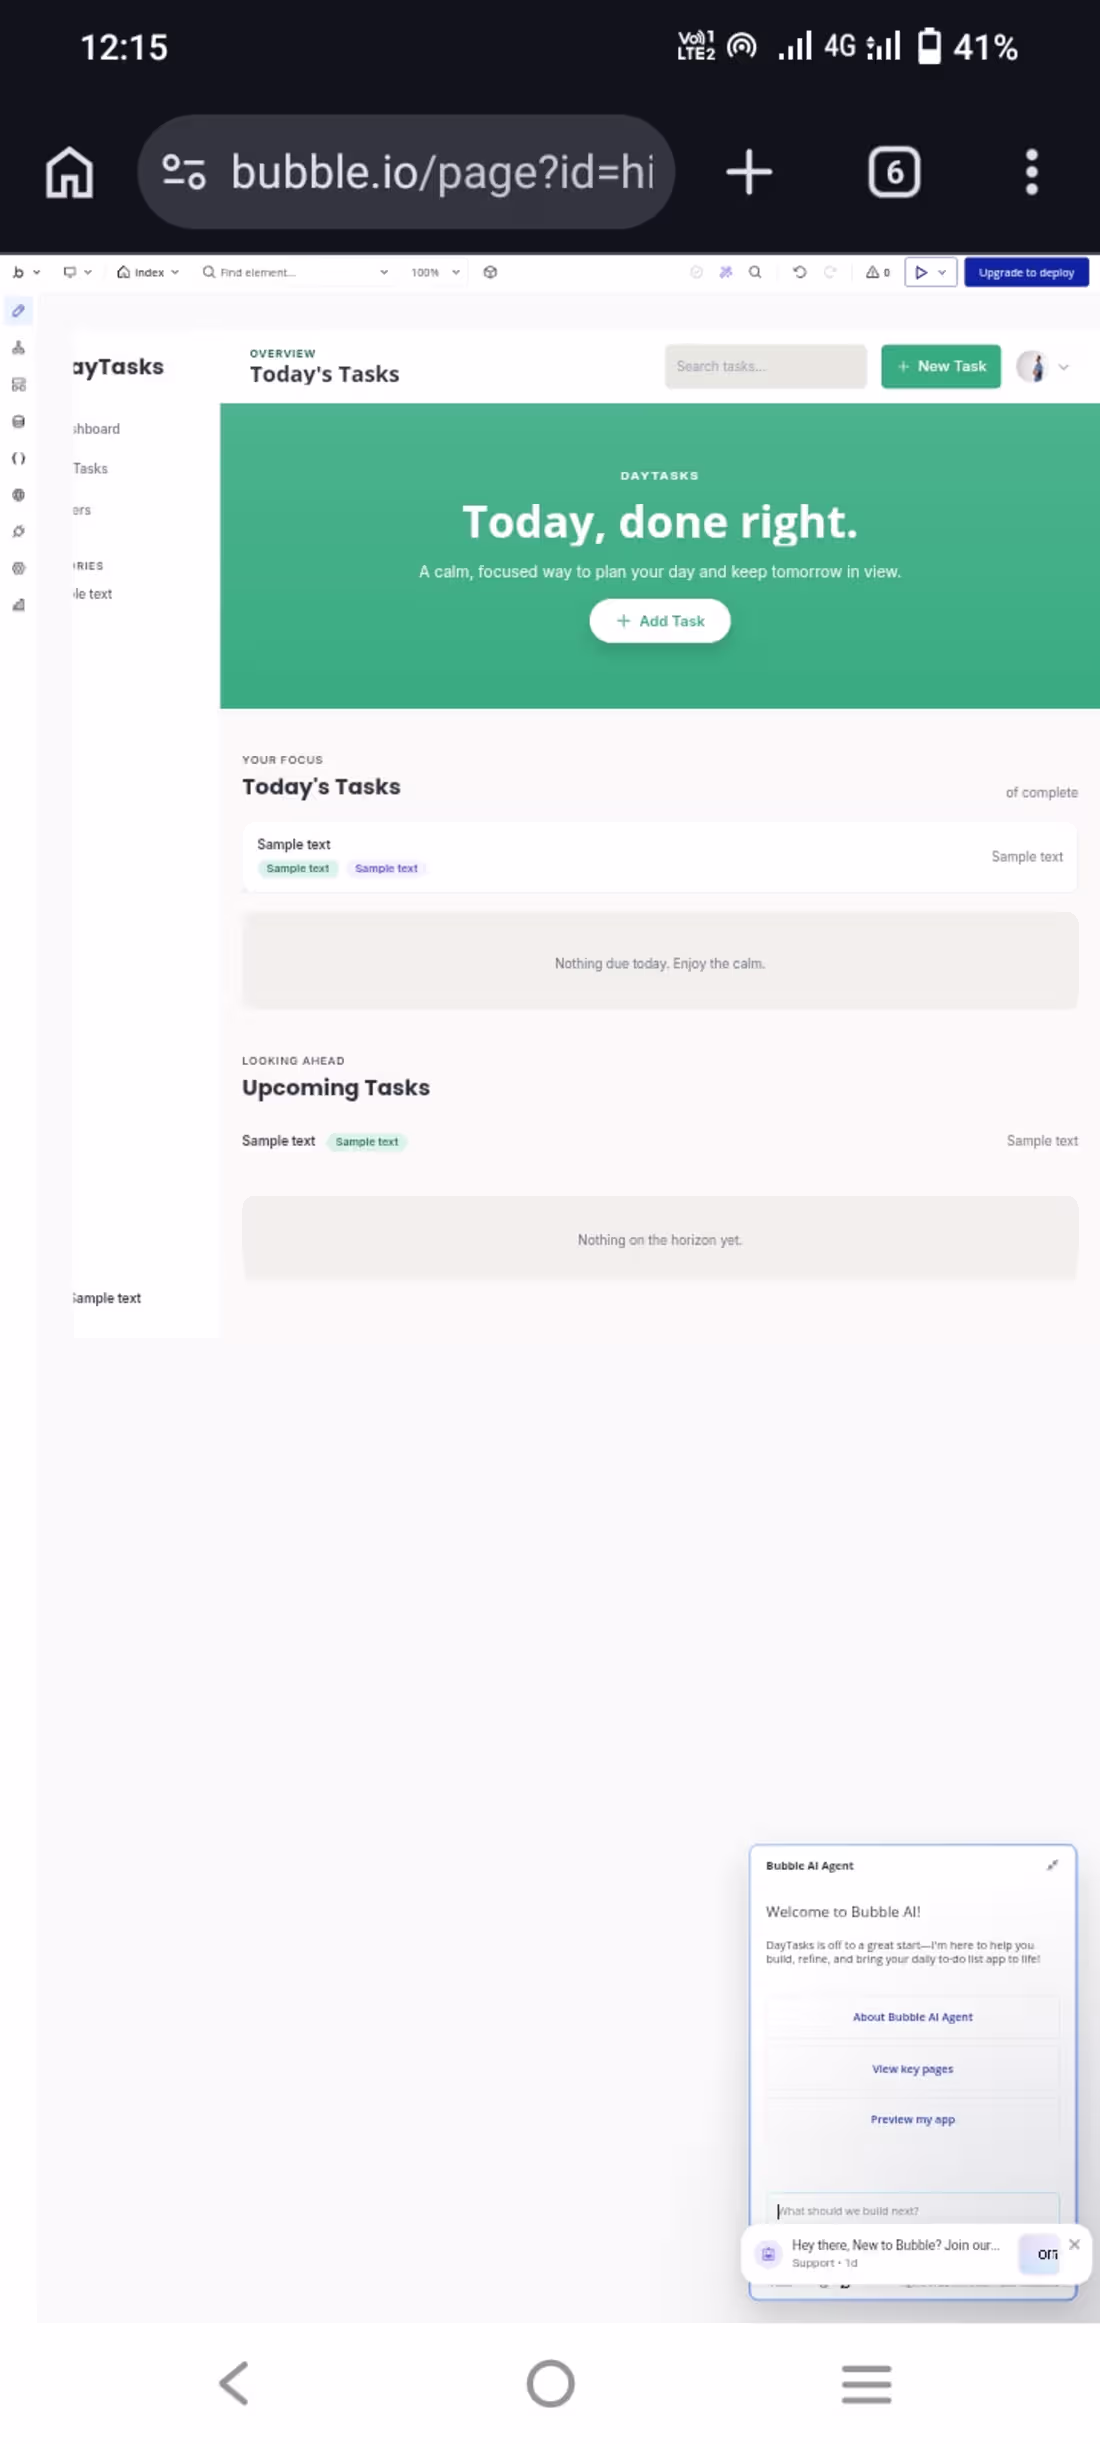Viewport: 1100px width, 2444px height.
Task: Click the Nothing due today empty-state box
Action: [x=660, y=962]
